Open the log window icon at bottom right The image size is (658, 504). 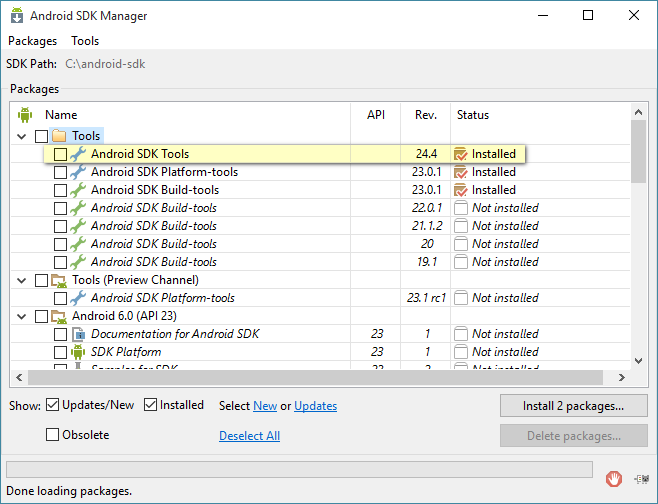pos(642,479)
